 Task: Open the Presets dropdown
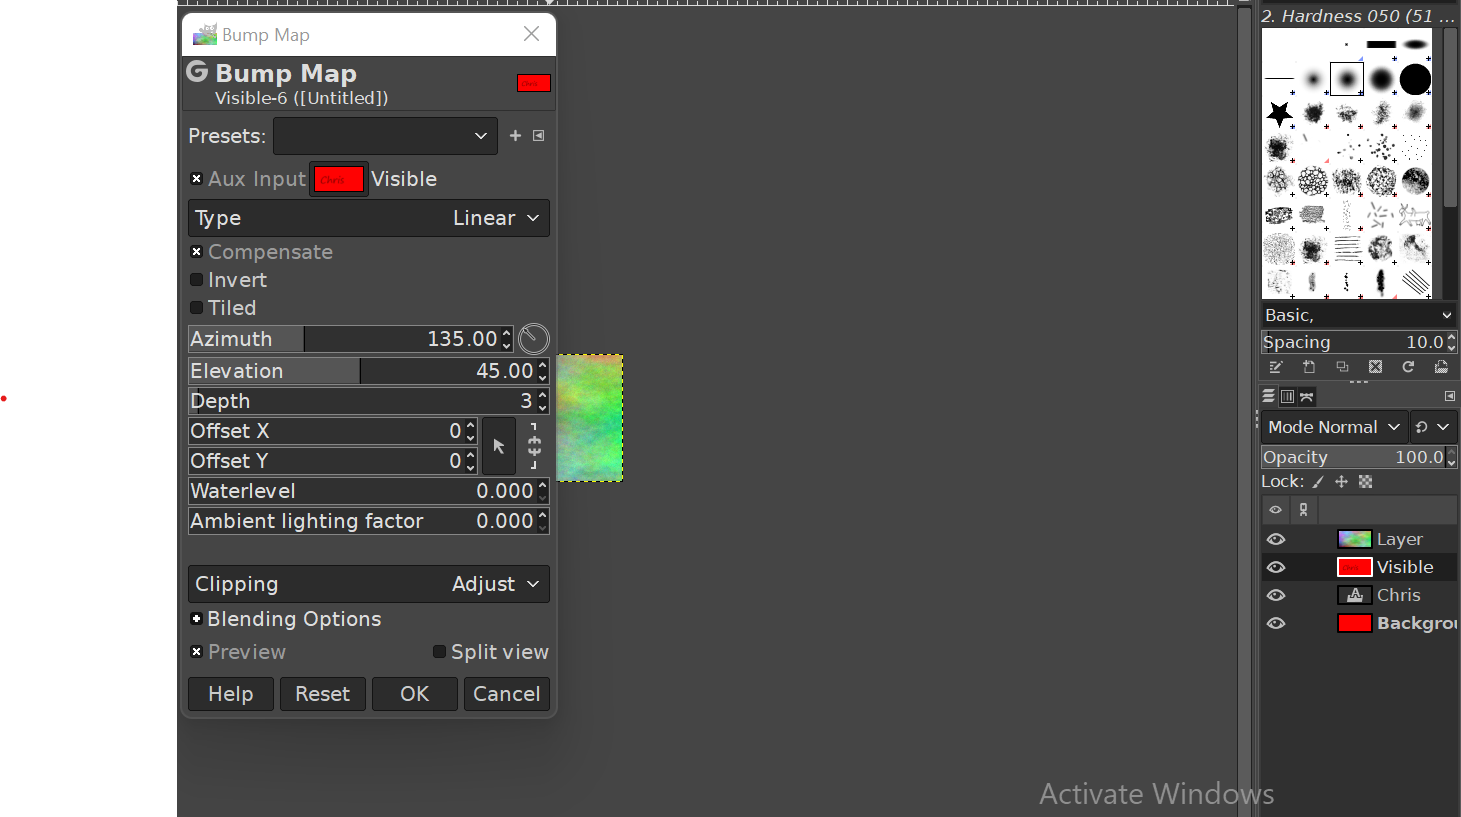tap(385, 136)
